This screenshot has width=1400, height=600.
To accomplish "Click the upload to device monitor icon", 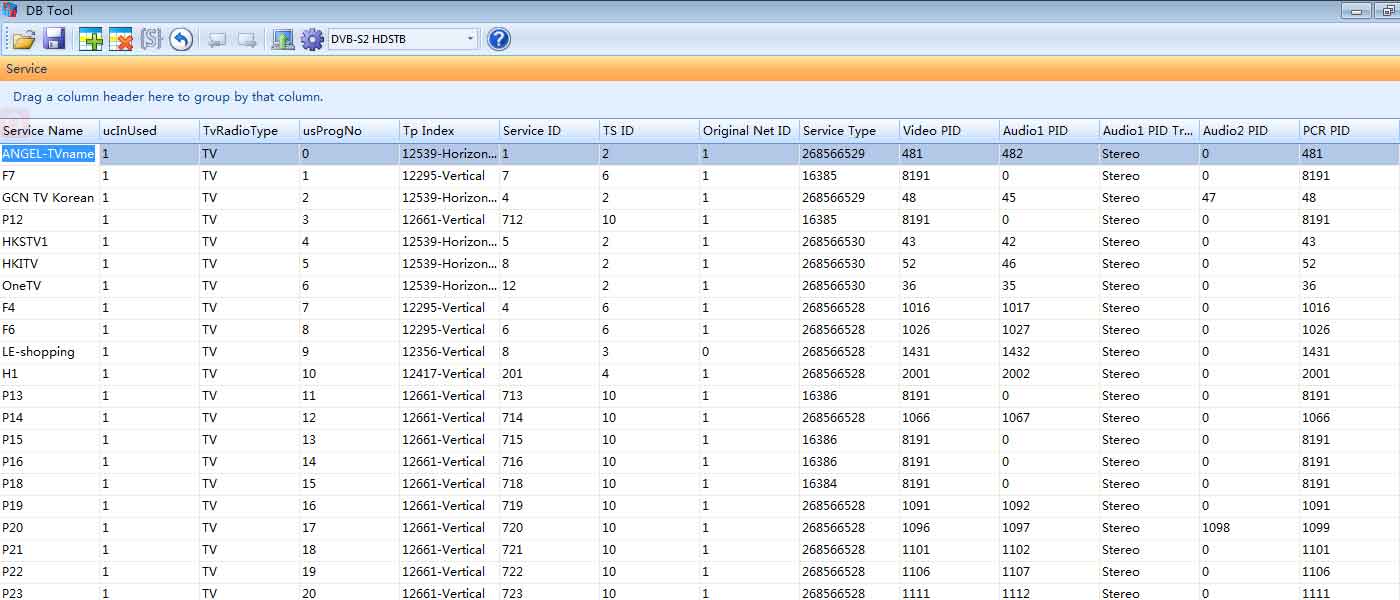I will coord(283,40).
